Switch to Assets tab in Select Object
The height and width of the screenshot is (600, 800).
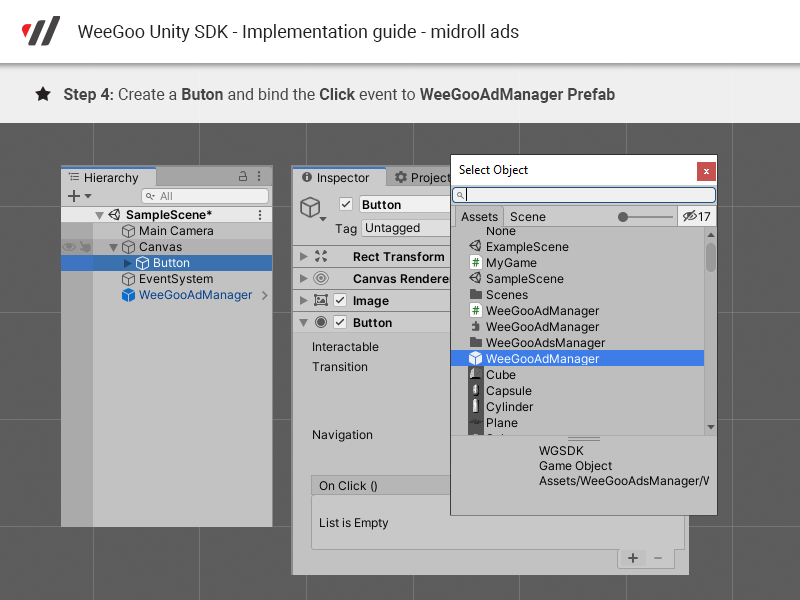point(479,217)
